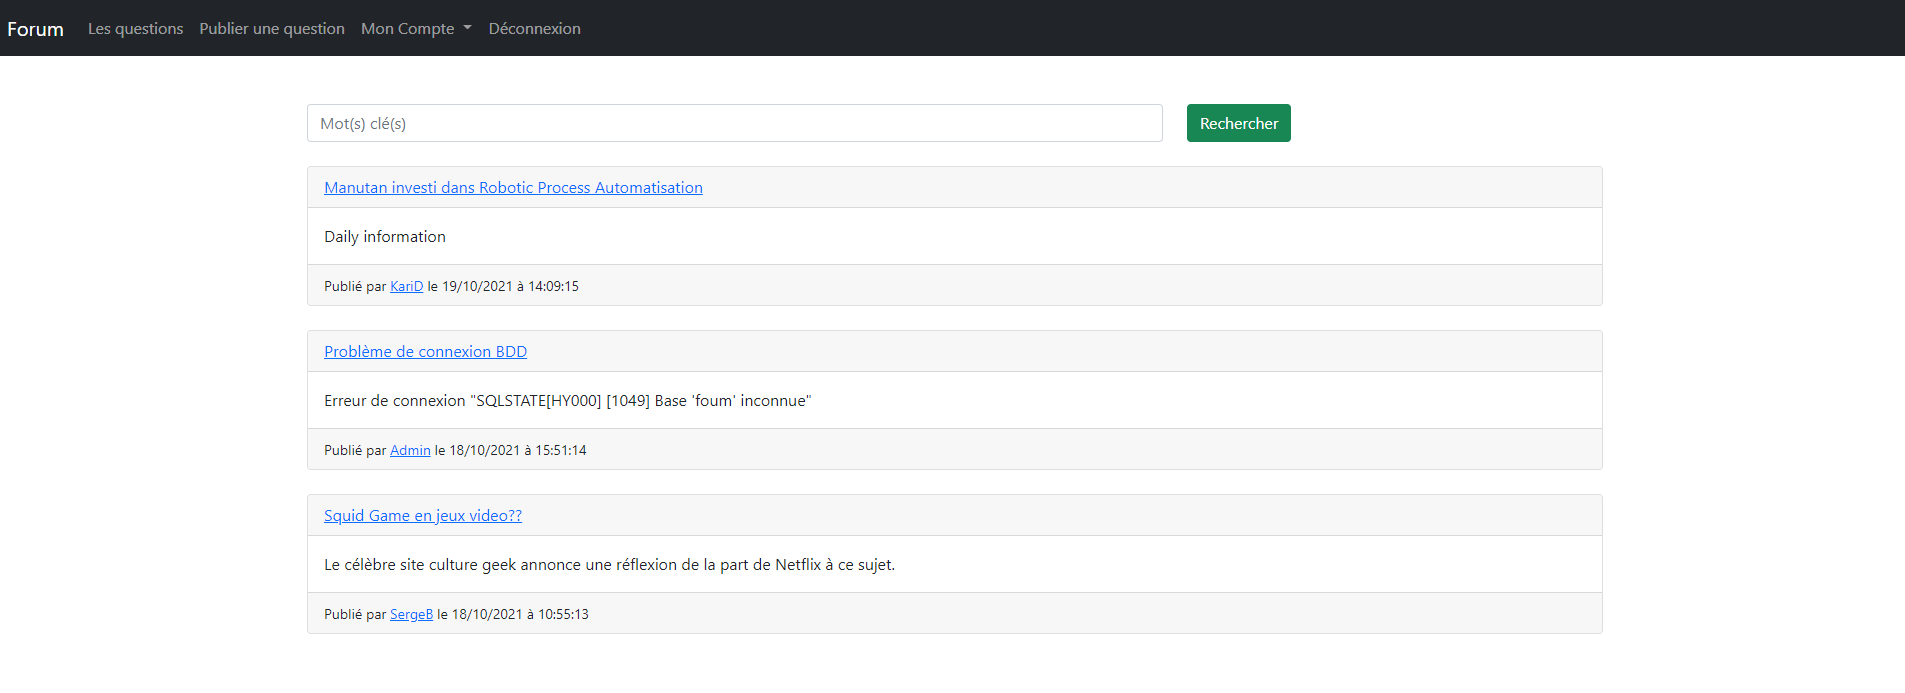
Task: View the SergeB author profile
Action: pyautogui.click(x=411, y=615)
